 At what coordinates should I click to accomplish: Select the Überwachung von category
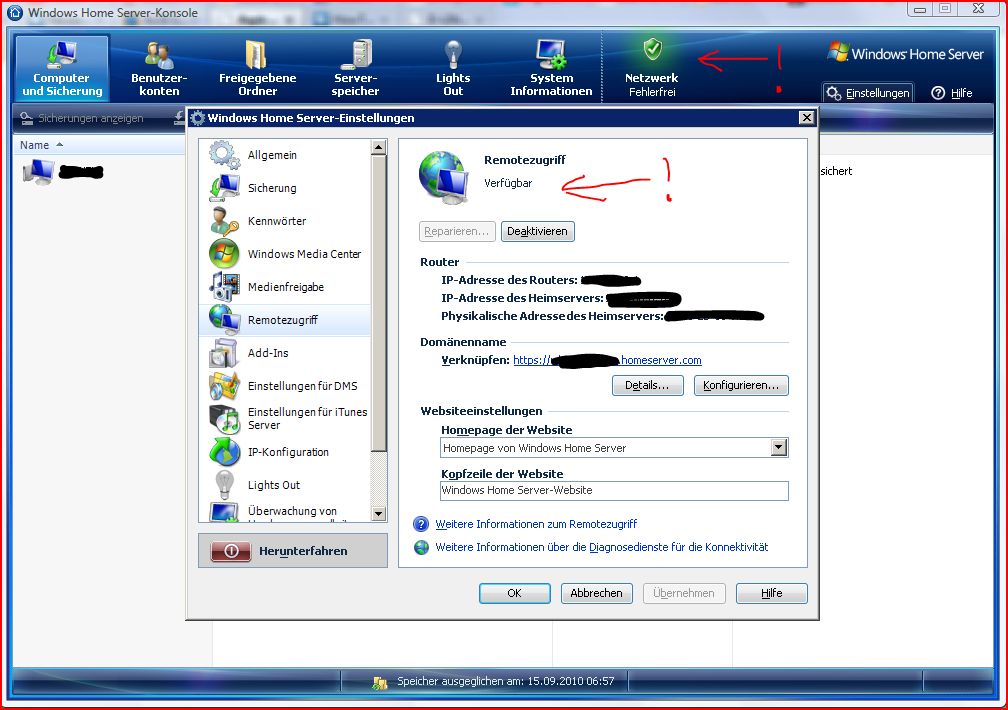285,512
